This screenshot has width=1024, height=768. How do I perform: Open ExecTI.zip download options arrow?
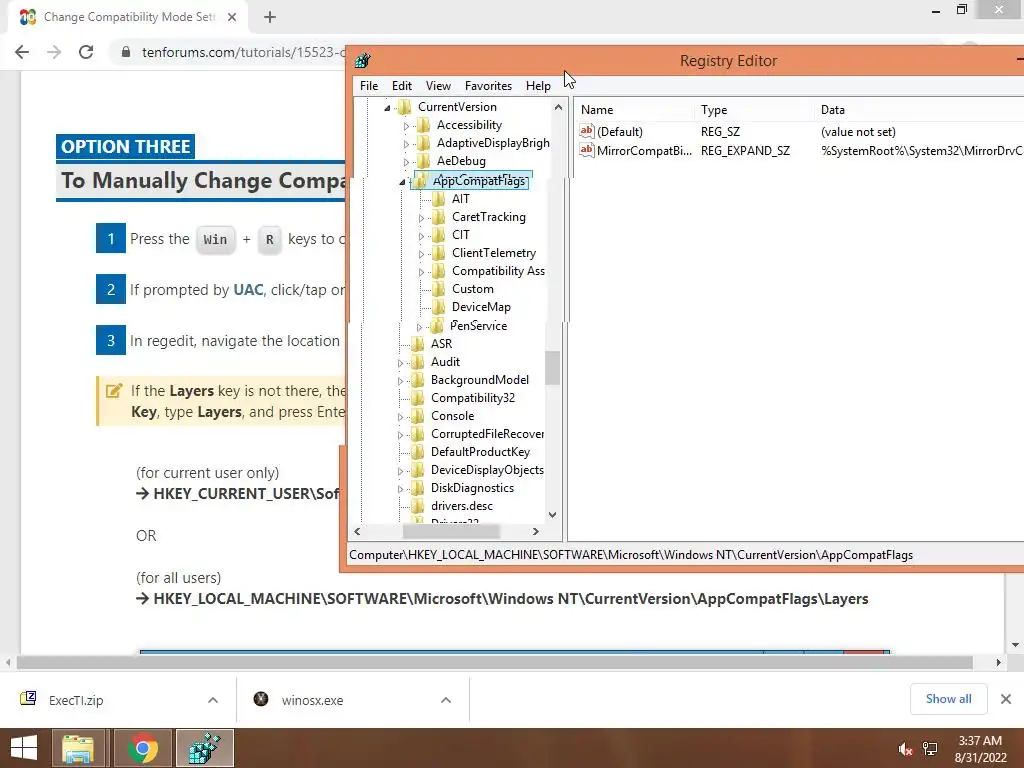[x=213, y=700]
